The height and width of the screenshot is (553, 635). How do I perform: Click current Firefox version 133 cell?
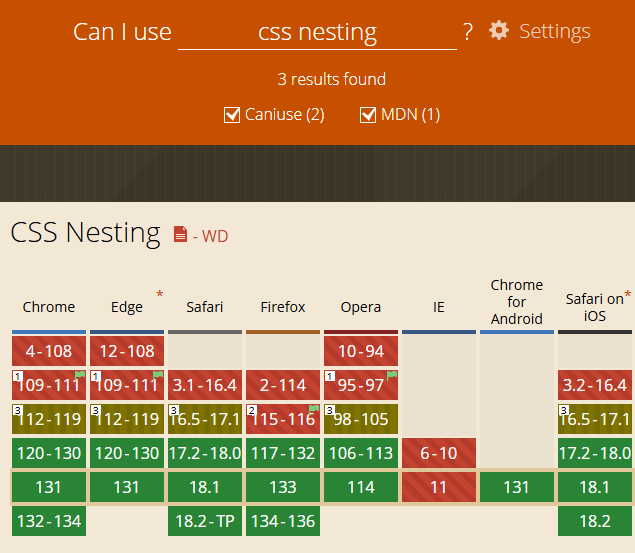(283, 487)
